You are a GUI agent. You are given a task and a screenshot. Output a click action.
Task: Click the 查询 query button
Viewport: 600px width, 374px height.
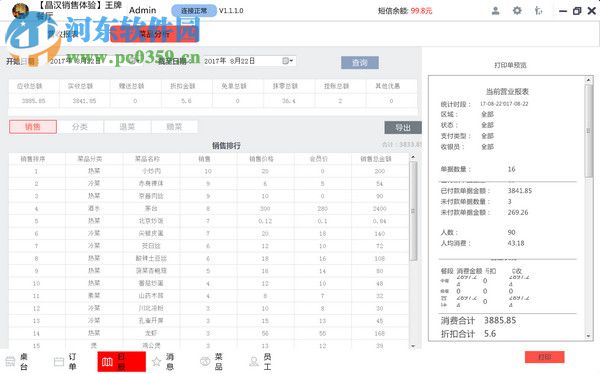[x=360, y=62]
